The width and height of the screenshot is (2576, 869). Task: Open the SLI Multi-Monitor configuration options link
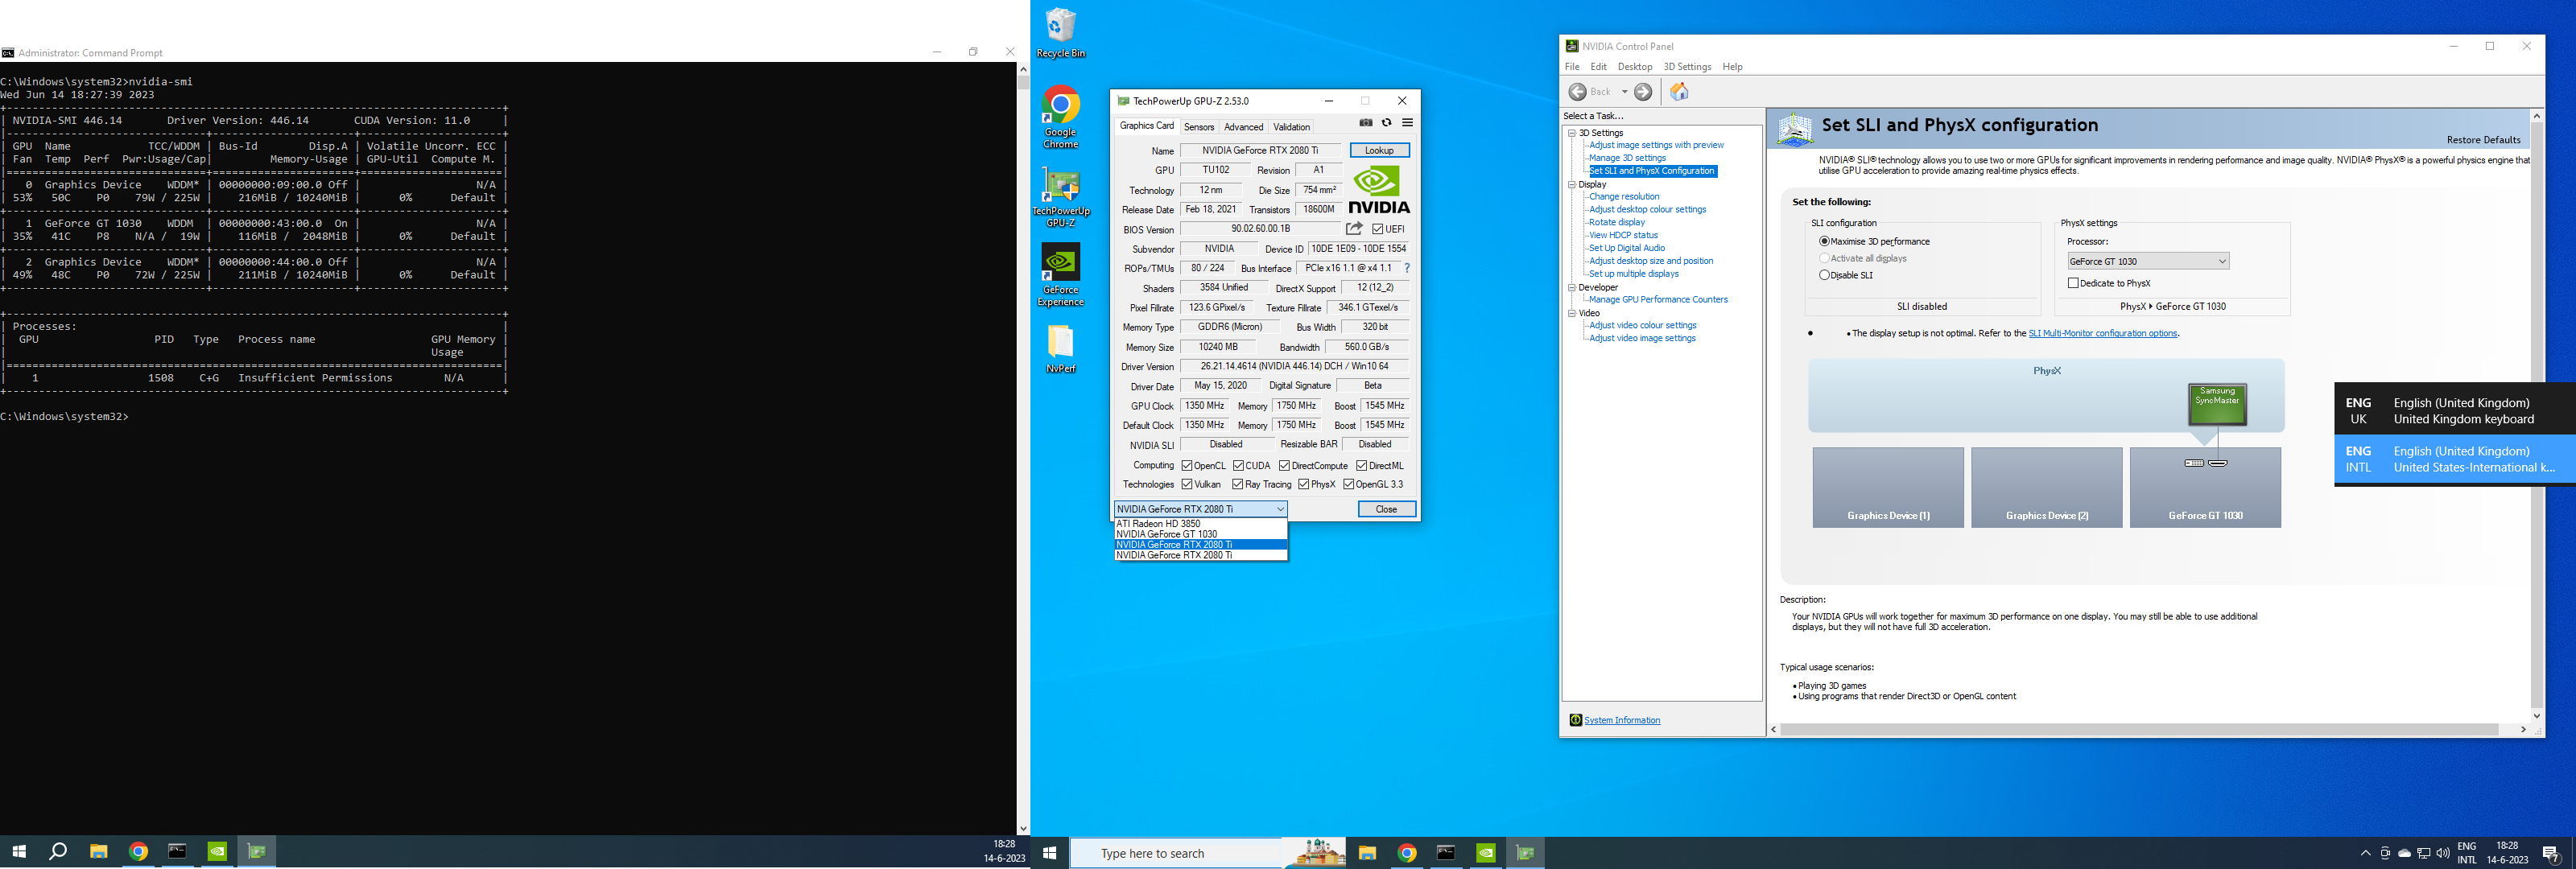pos(2102,333)
